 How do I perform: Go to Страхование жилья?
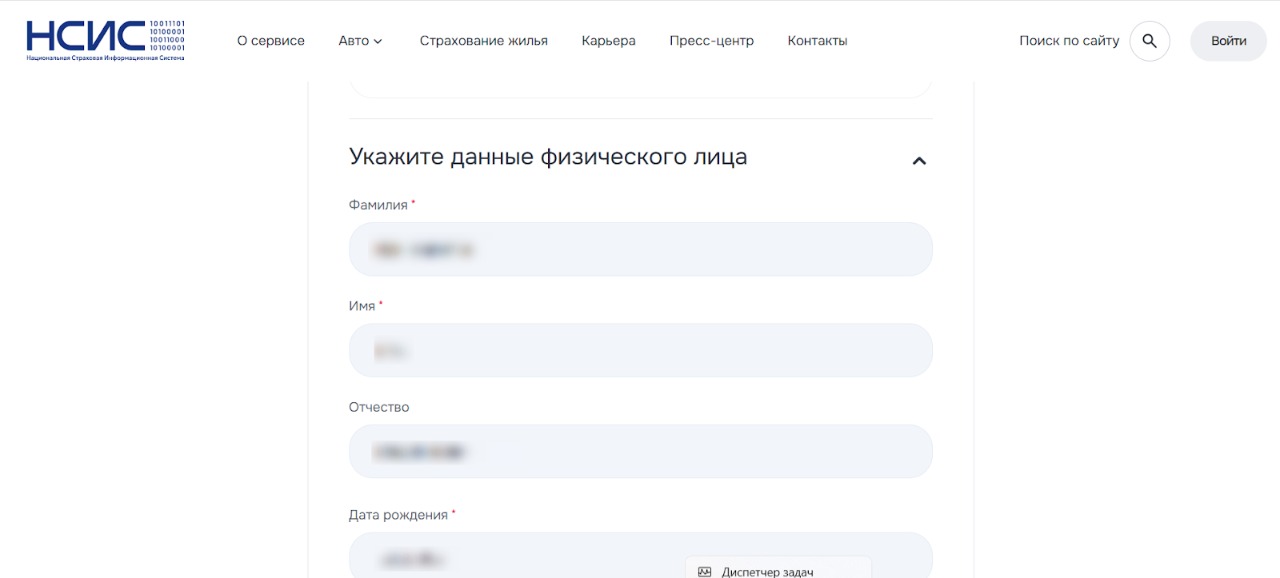pos(484,41)
